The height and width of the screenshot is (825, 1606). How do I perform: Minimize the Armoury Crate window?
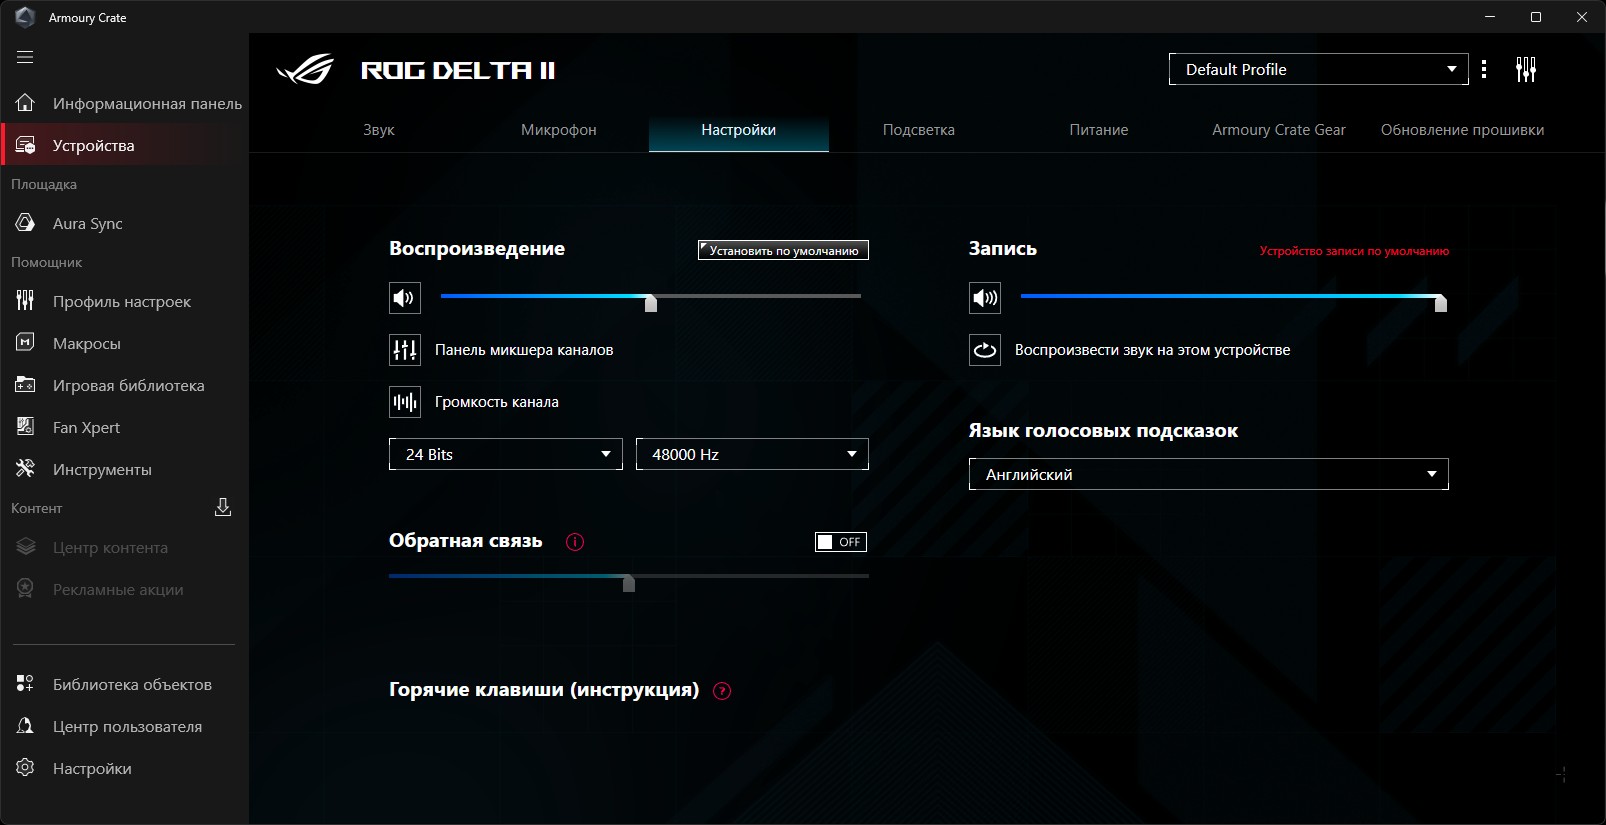pos(1490,17)
